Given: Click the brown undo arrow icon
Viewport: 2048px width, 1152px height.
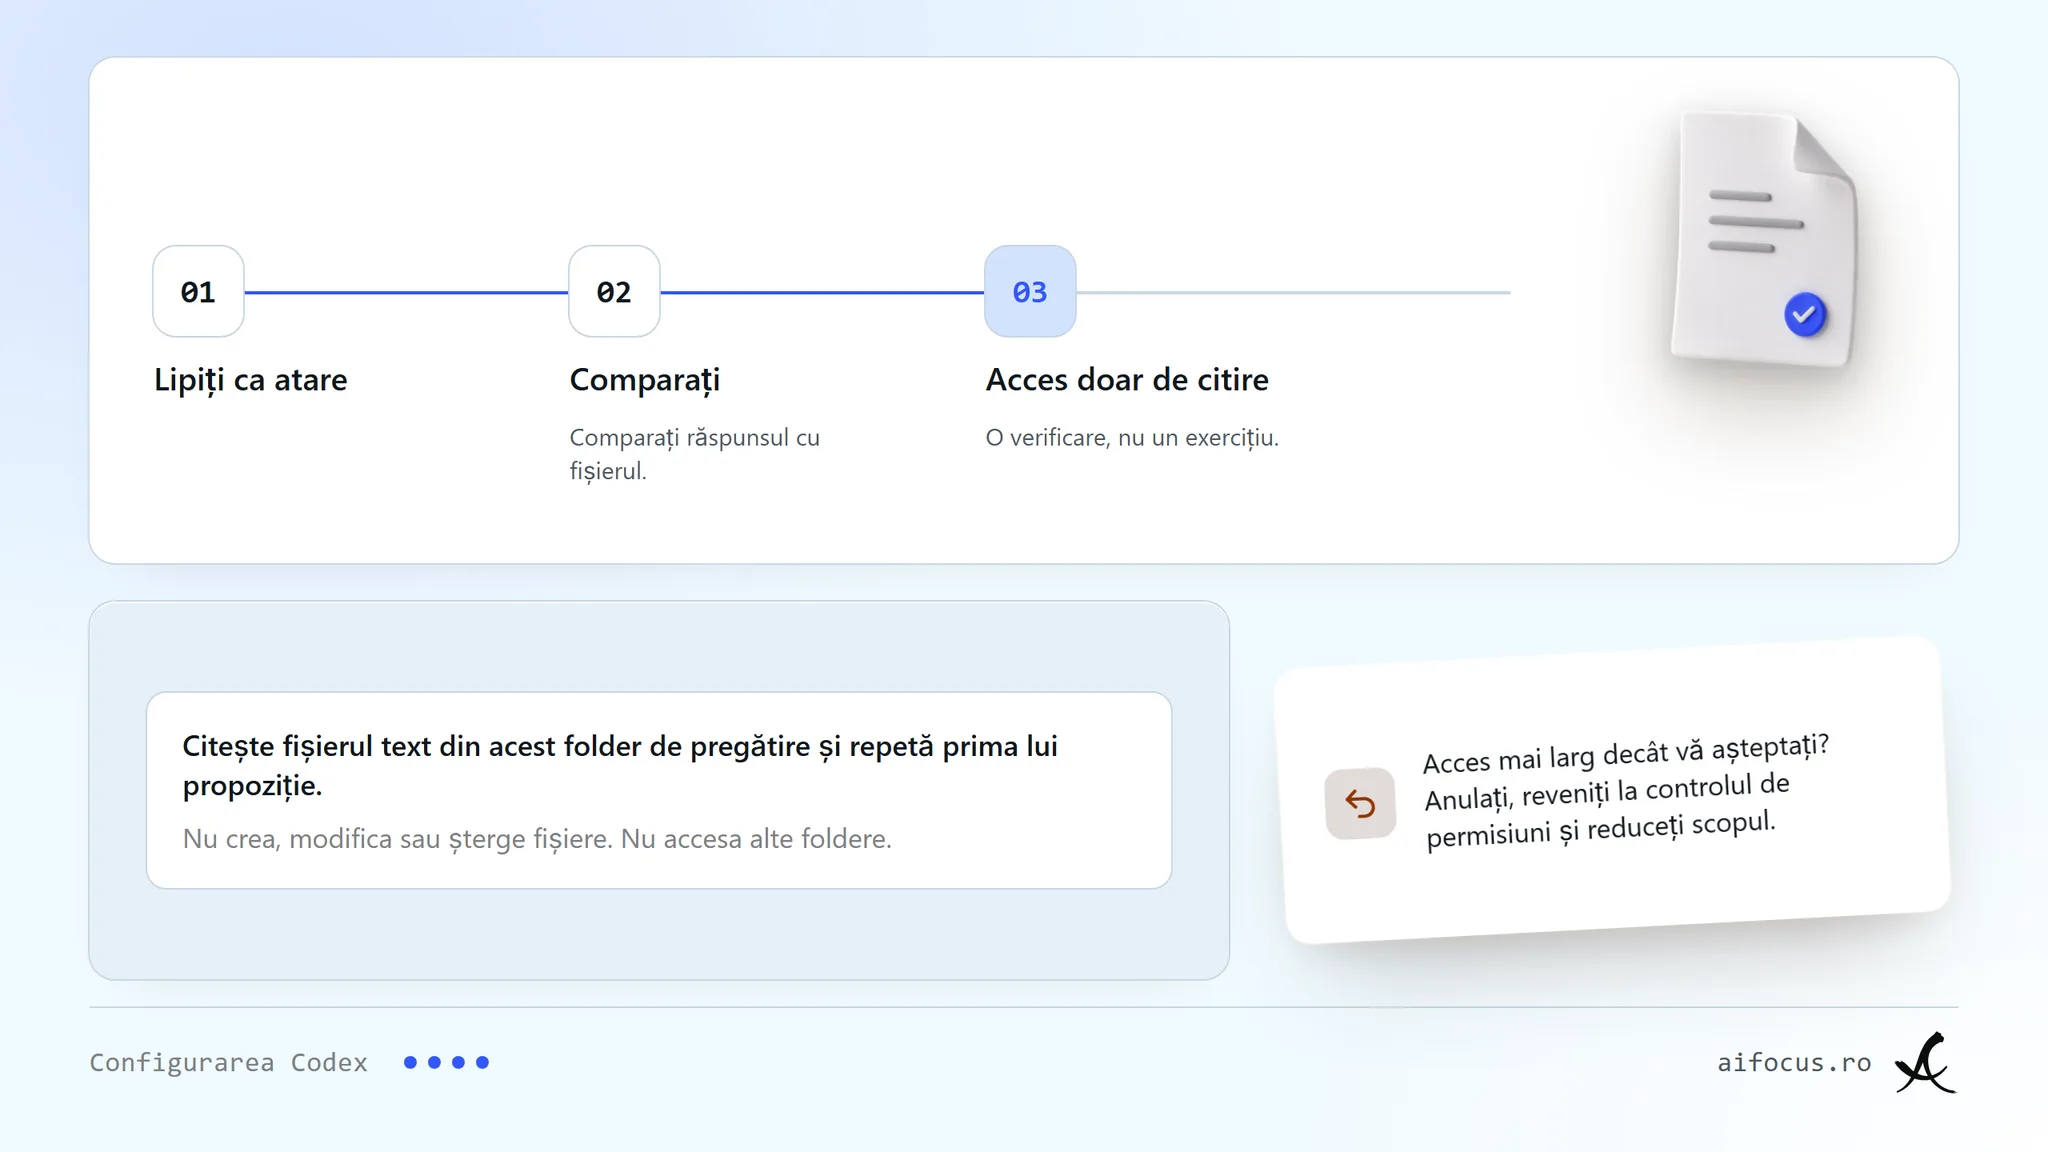Looking at the screenshot, I should (1360, 803).
